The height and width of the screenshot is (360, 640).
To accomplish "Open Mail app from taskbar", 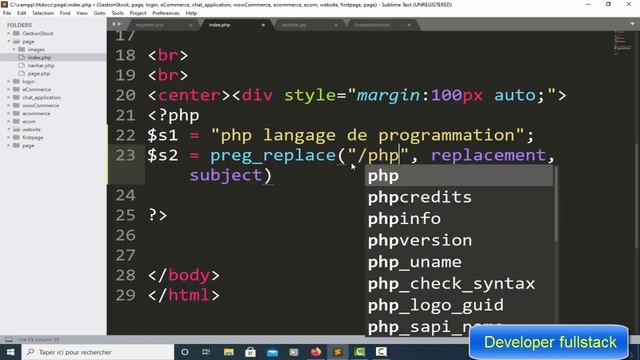I will [272, 352].
